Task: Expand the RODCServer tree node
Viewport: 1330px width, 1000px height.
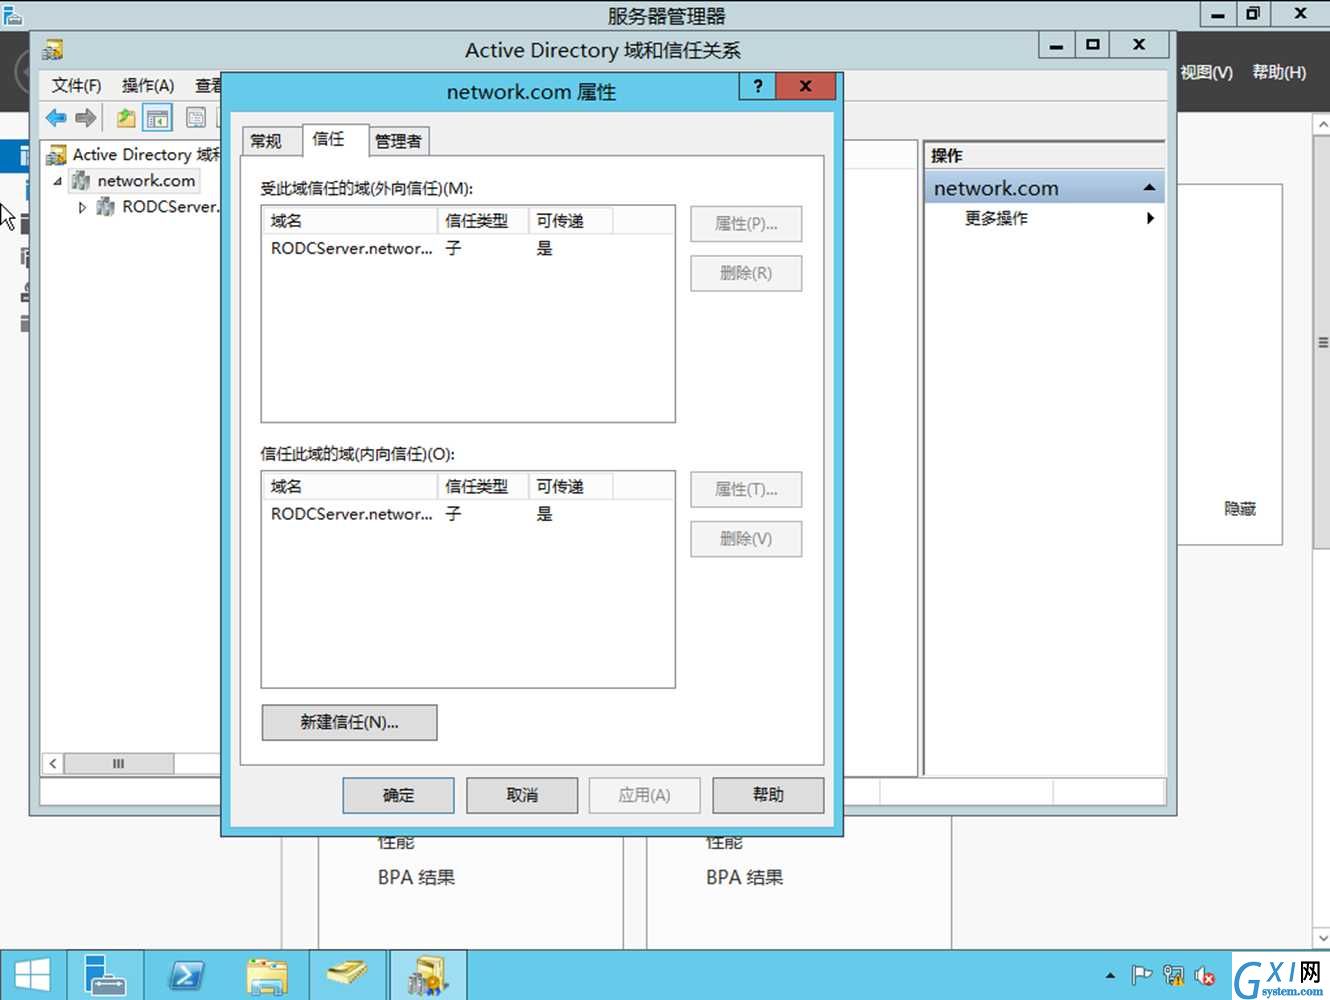Action: (82, 207)
